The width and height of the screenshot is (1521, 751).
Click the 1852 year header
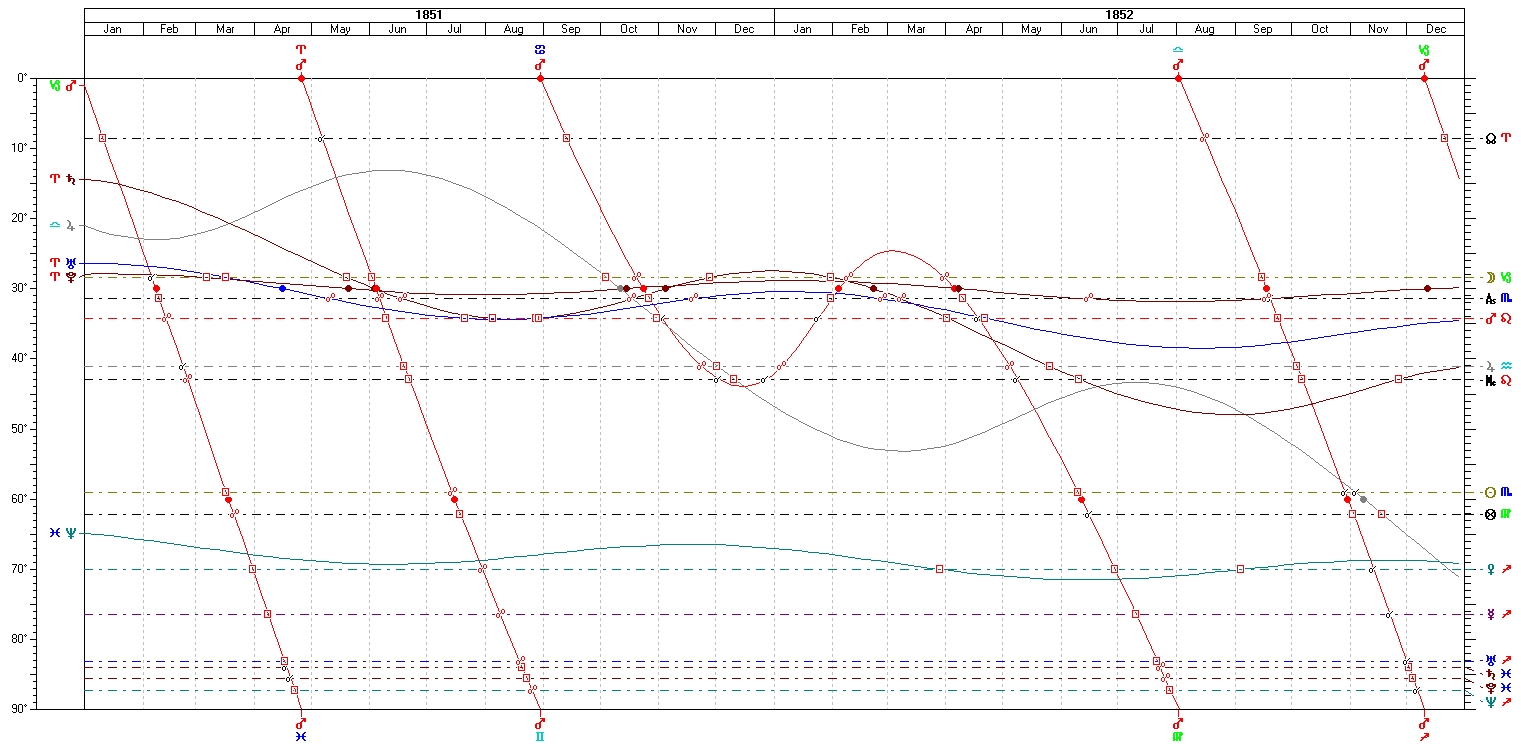(1119, 15)
